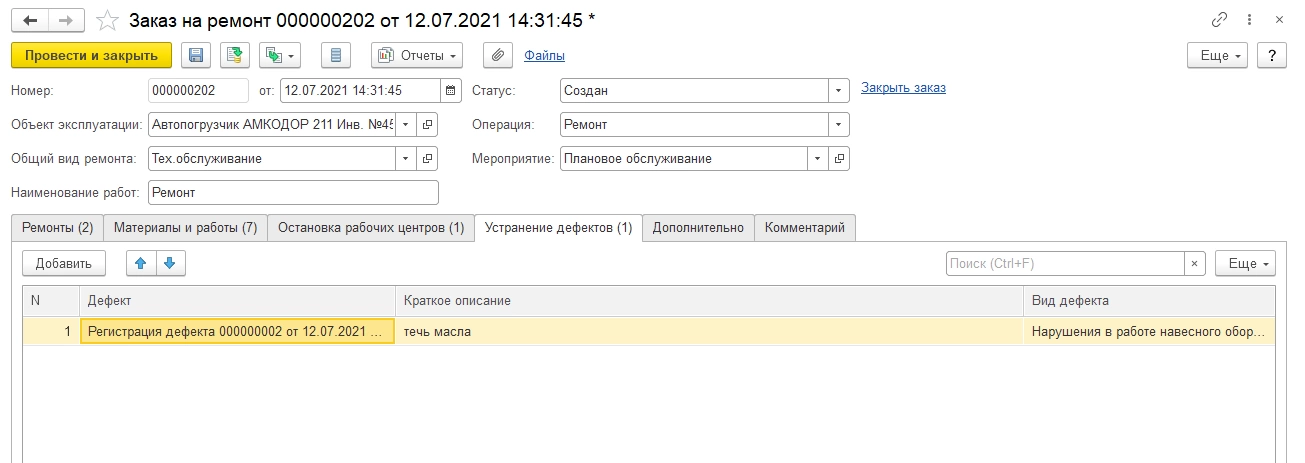Click the Провести и закрыть button
This screenshot has height=463, width=1305.
(91, 55)
